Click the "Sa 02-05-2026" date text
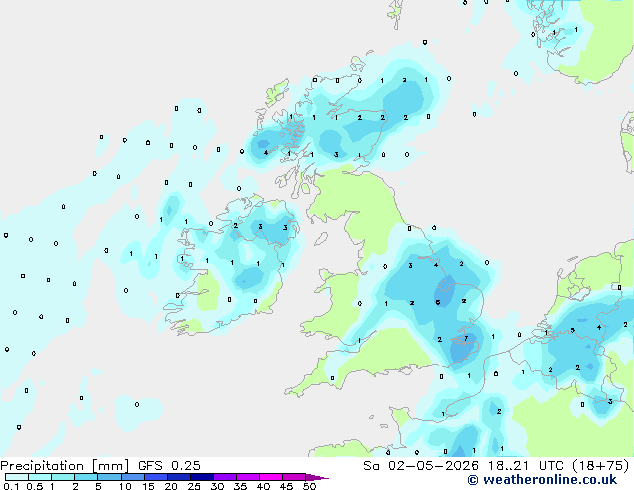This screenshot has height=490, width=634. 421,466
